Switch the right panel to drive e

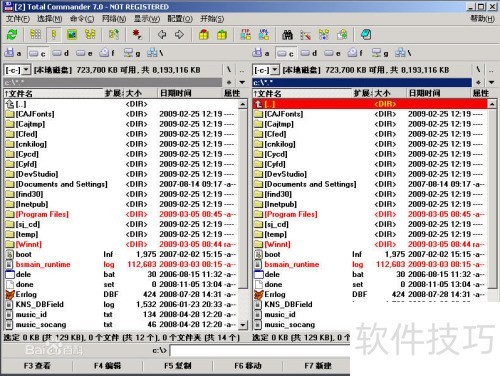pyautogui.click(x=332, y=53)
